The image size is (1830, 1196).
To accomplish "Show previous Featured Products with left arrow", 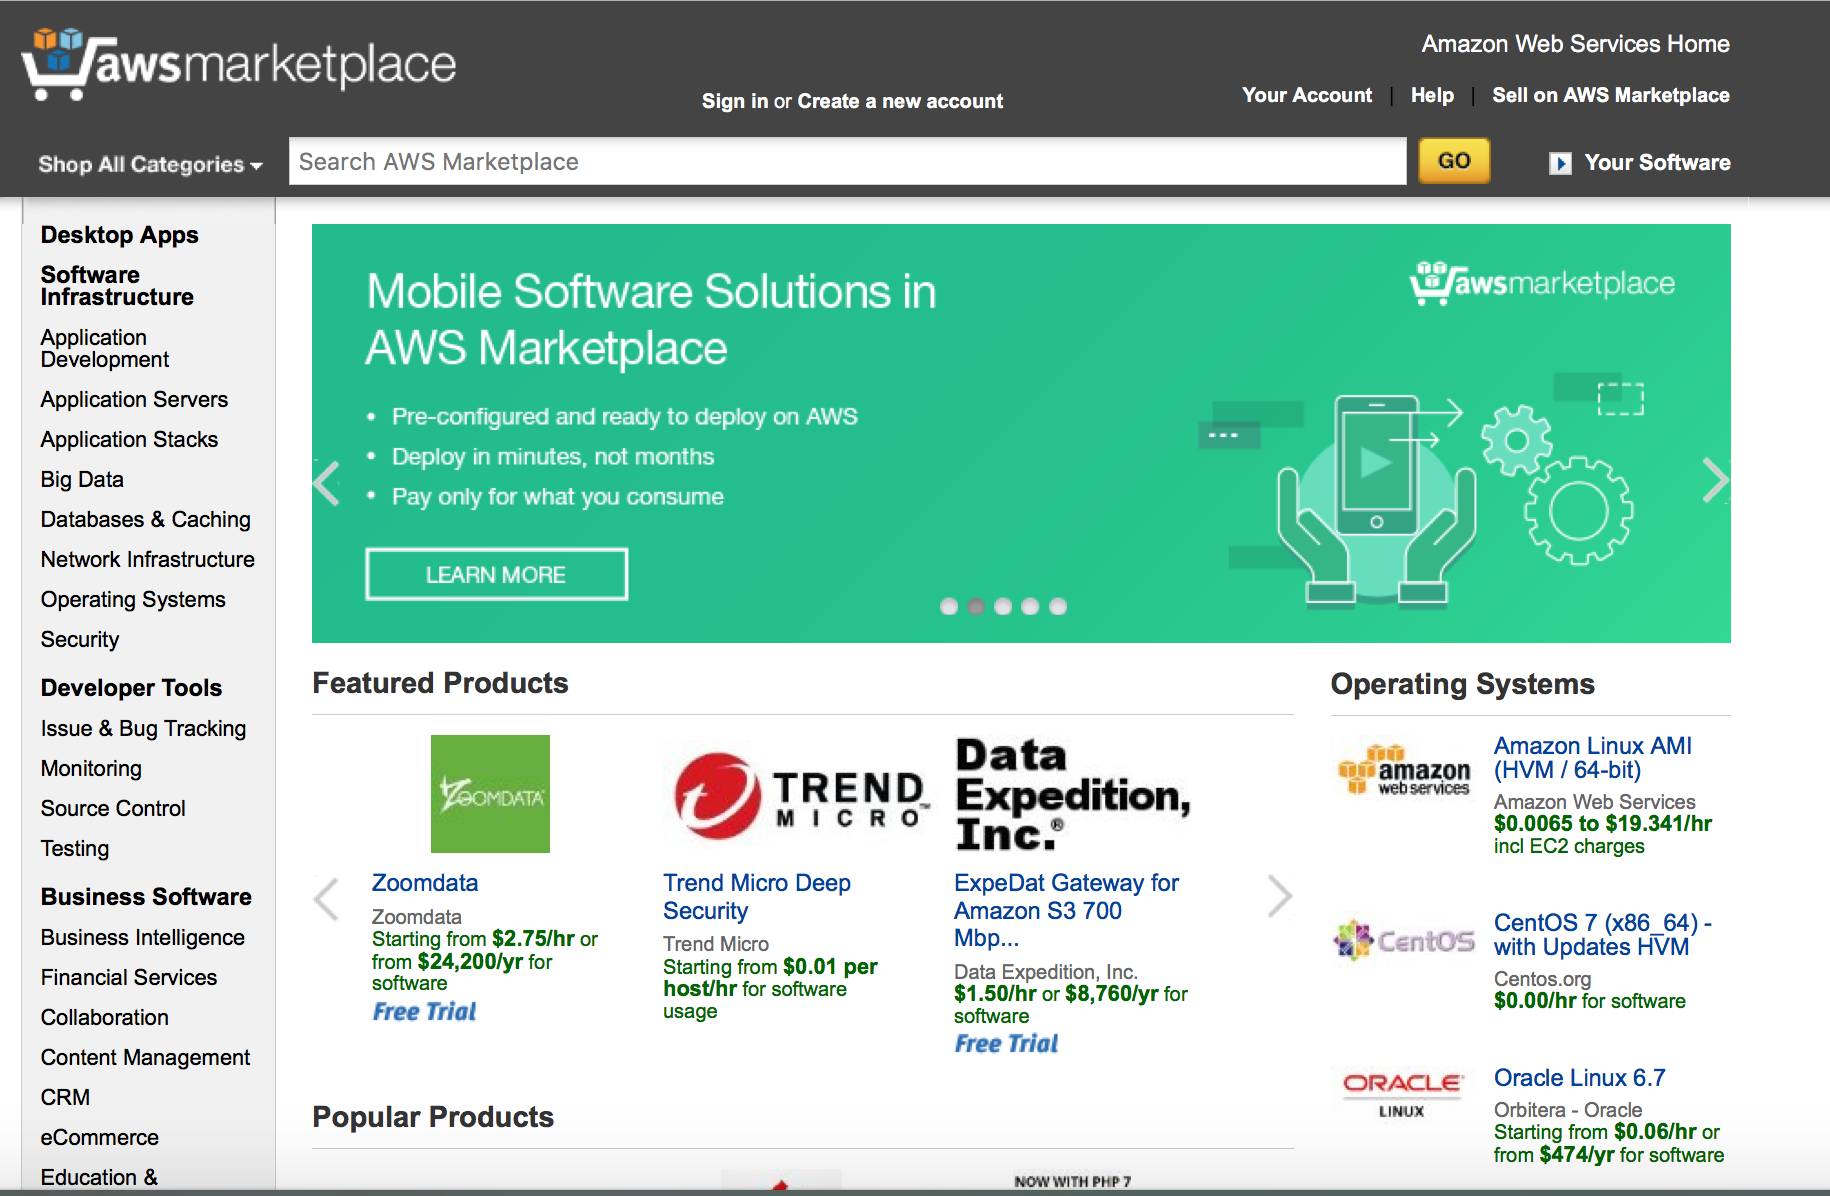I will click(x=325, y=899).
